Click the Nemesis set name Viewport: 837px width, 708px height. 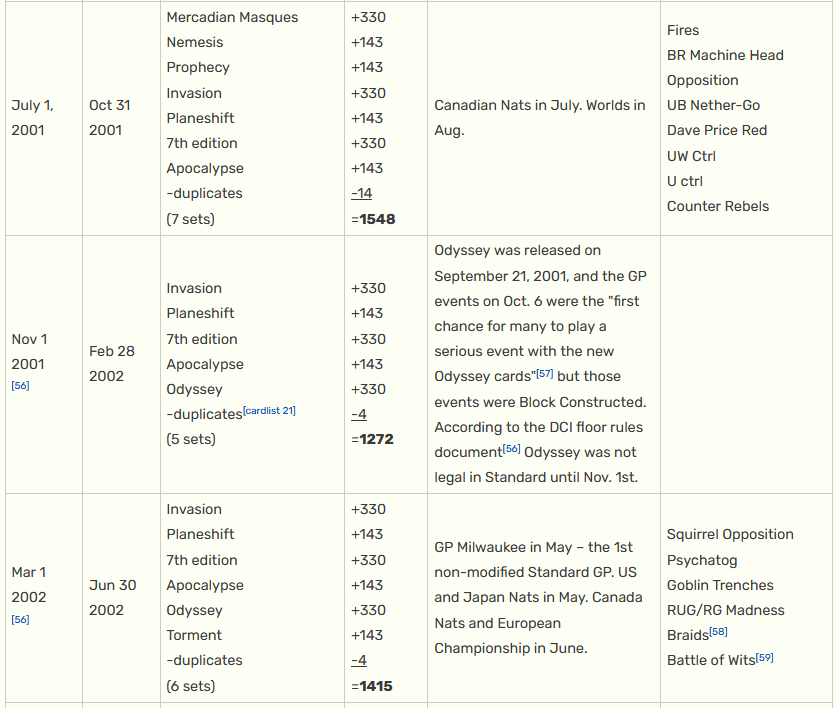point(195,42)
